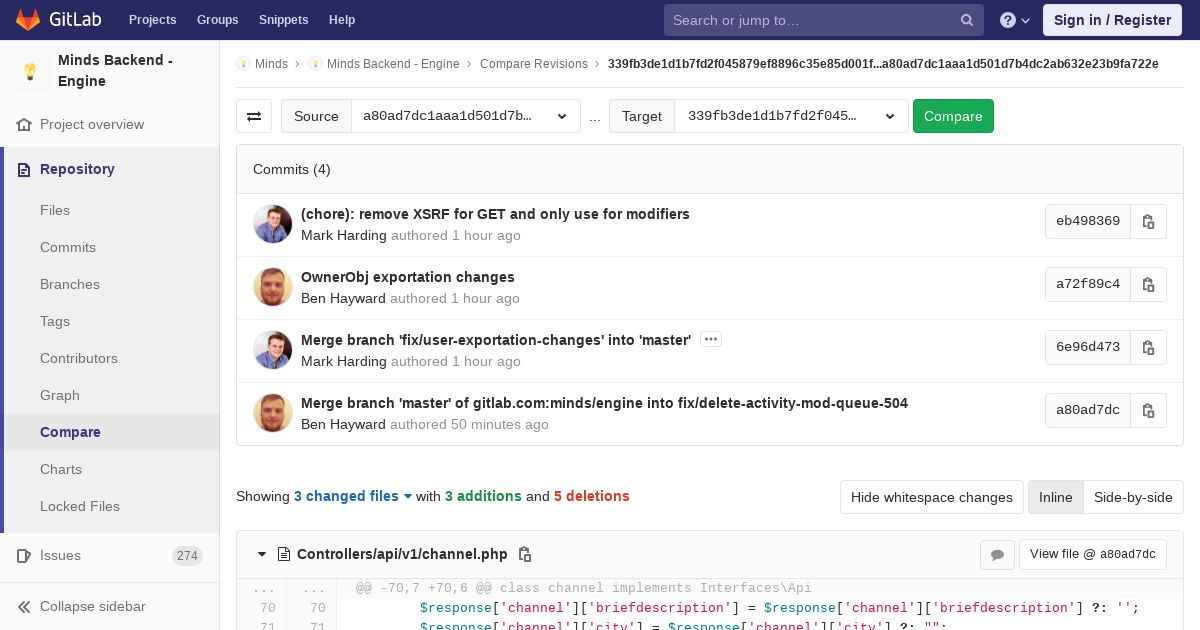Open the Help question mark menu
The height and width of the screenshot is (630, 1200).
click(x=1015, y=20)
